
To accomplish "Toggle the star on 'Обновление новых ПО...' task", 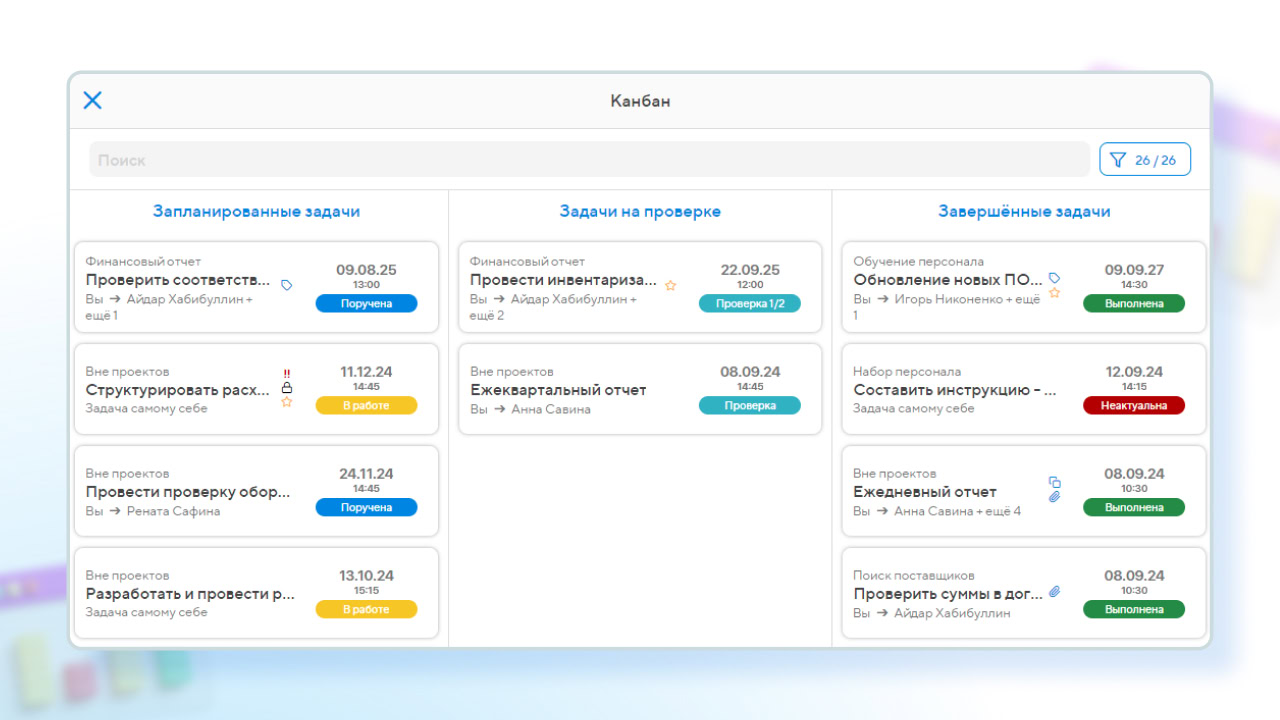I will [x=1054, y=293].
